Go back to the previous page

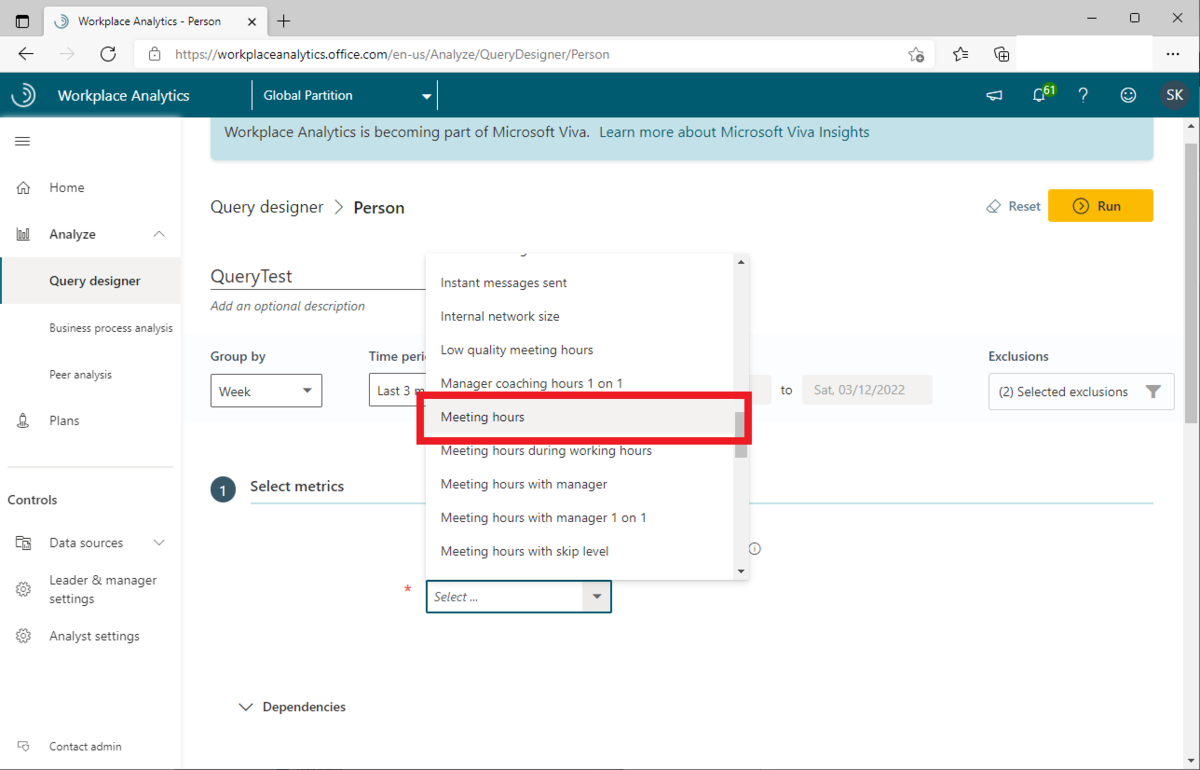26,54
